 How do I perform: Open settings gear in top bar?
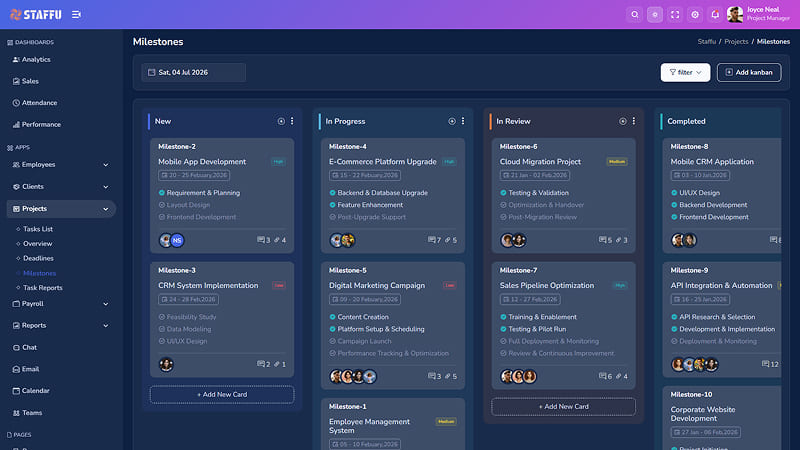pyautogui.click(x=695, y=15)
